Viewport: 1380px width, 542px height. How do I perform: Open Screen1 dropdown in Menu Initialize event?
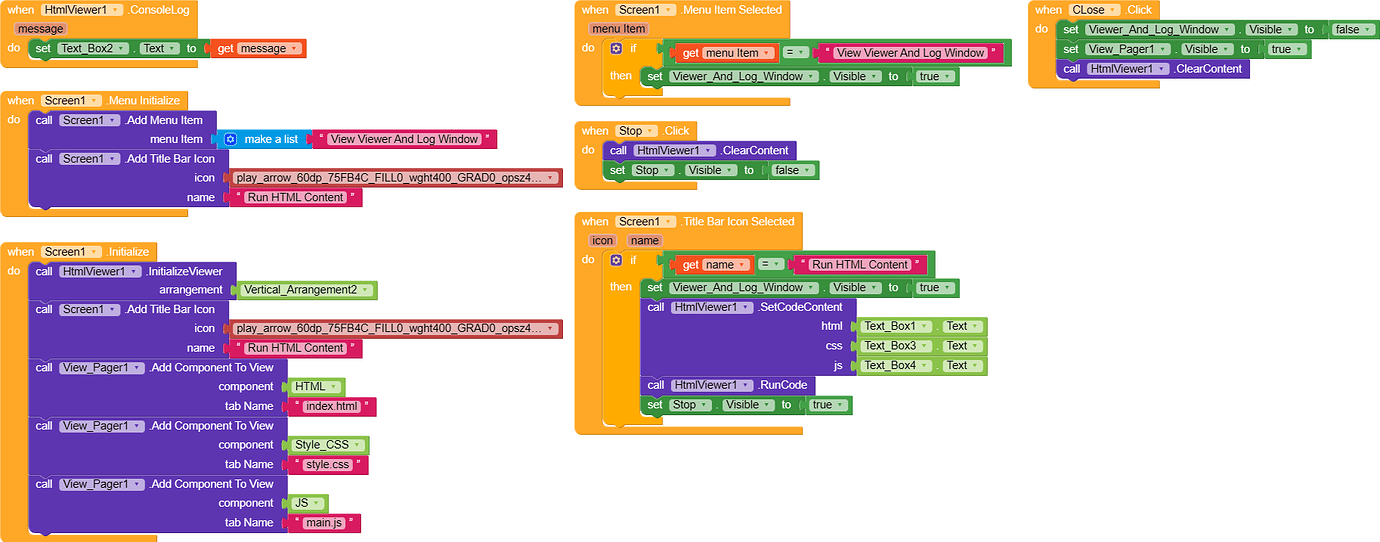click(x=71, y=100)
